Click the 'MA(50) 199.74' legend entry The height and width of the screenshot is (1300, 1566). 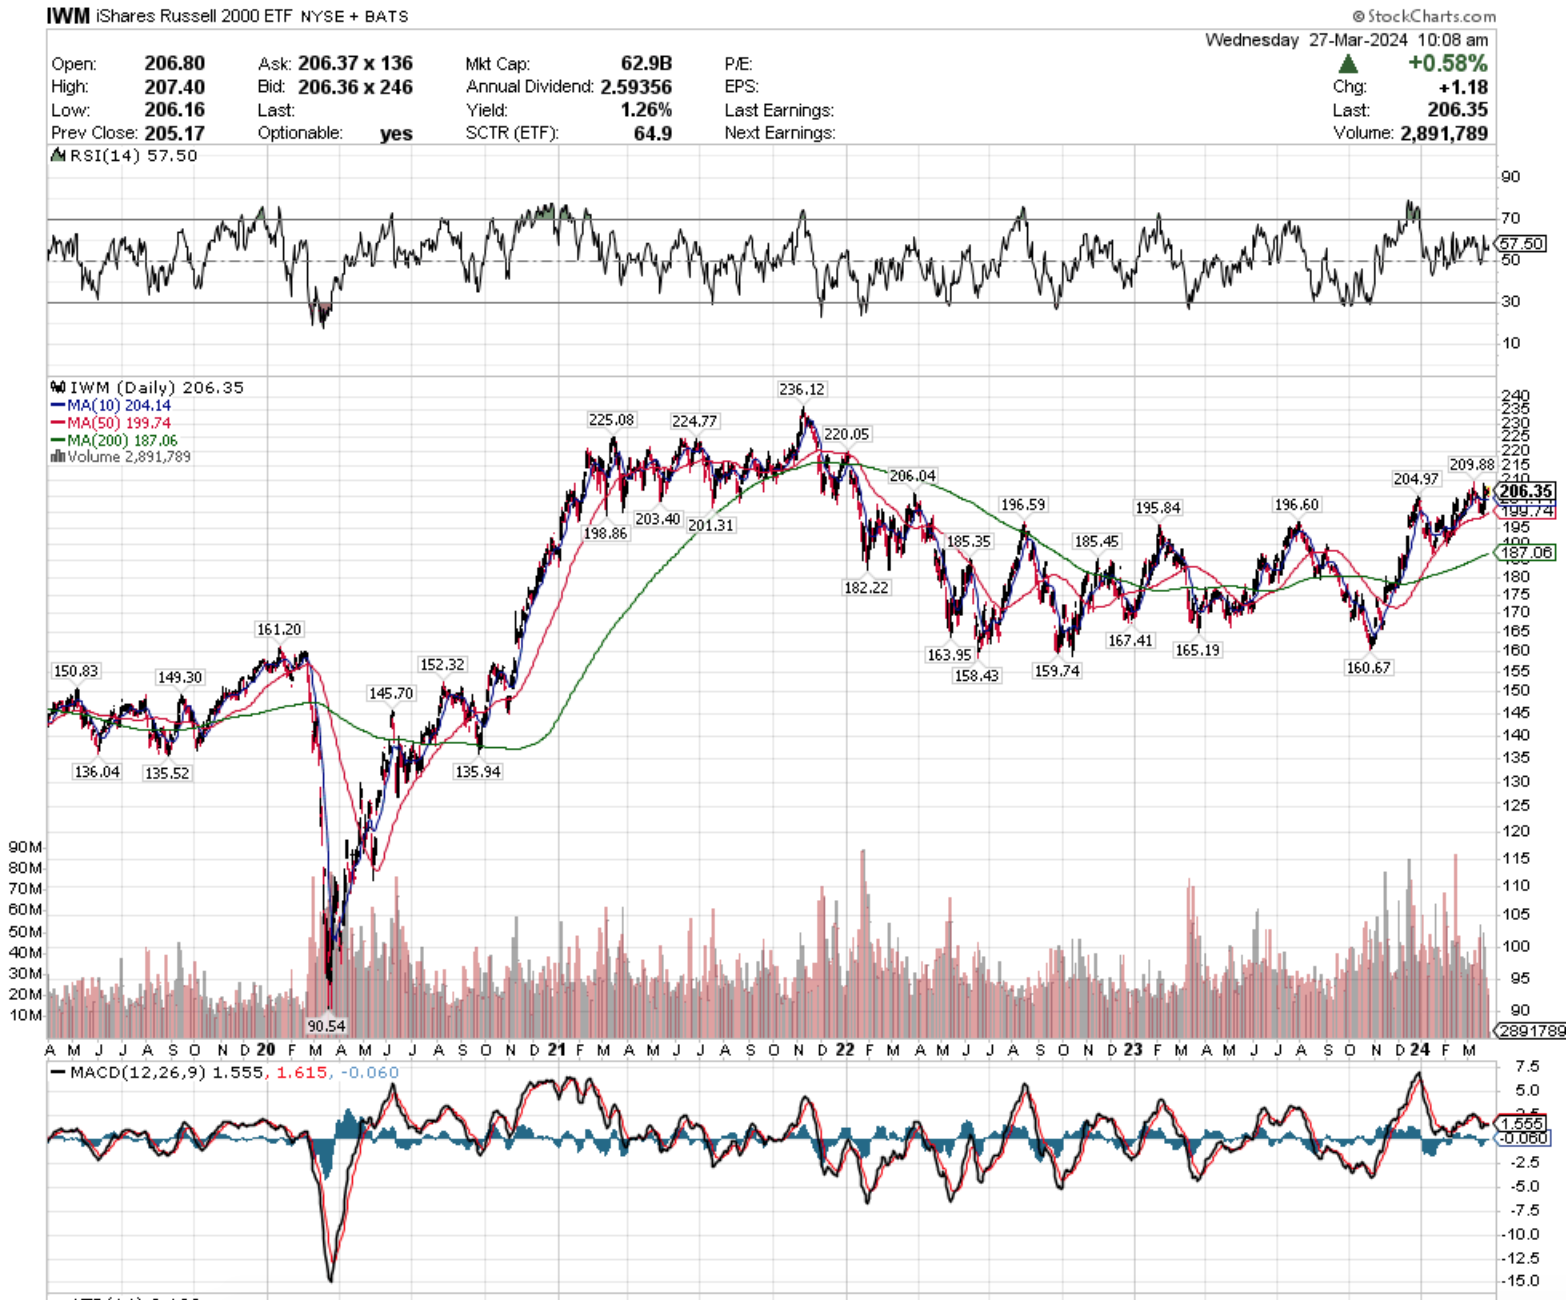[x=119, y=423]
